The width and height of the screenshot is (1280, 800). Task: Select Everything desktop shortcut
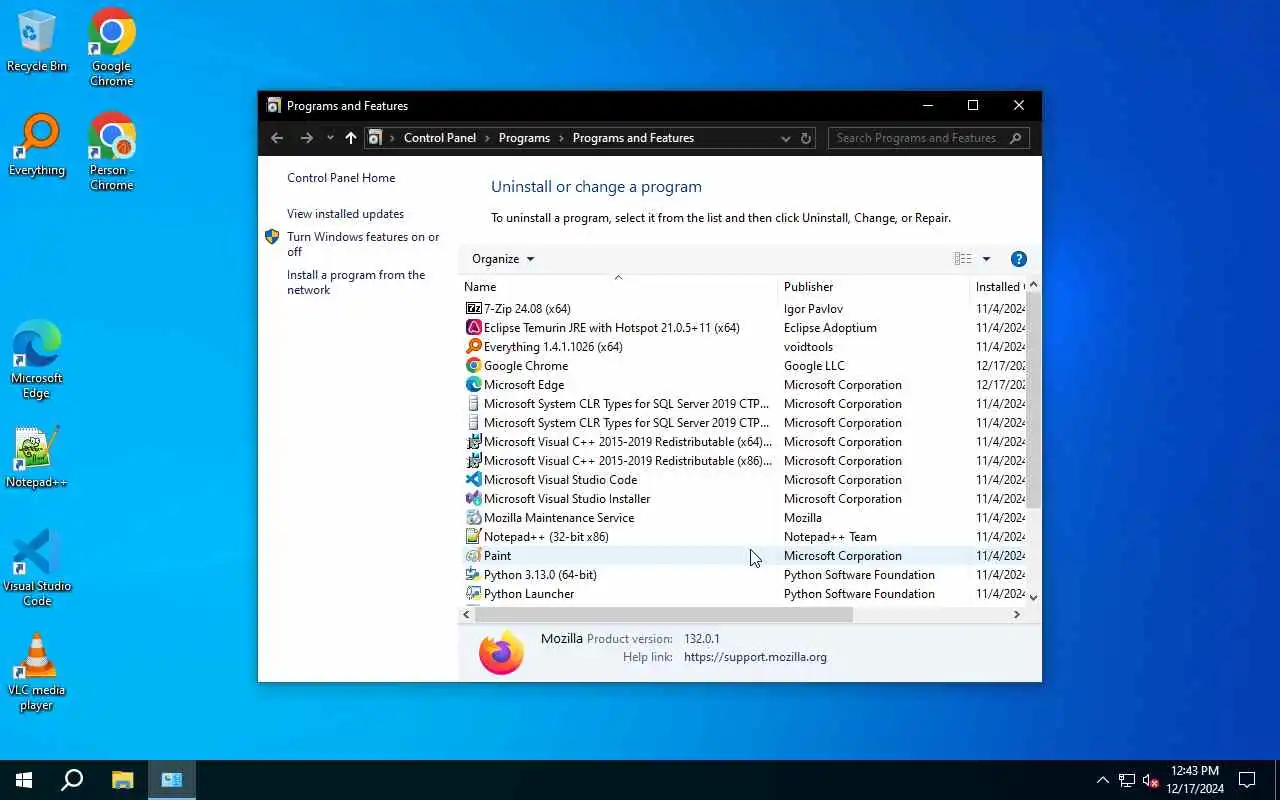coord(37,146)
